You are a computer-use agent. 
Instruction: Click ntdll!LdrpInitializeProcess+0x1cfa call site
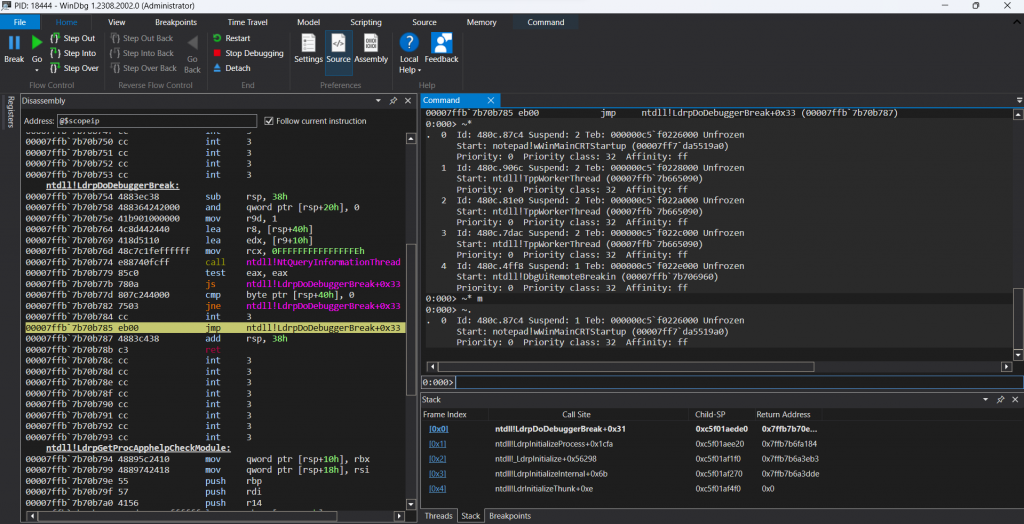click(x=554, y=444)
